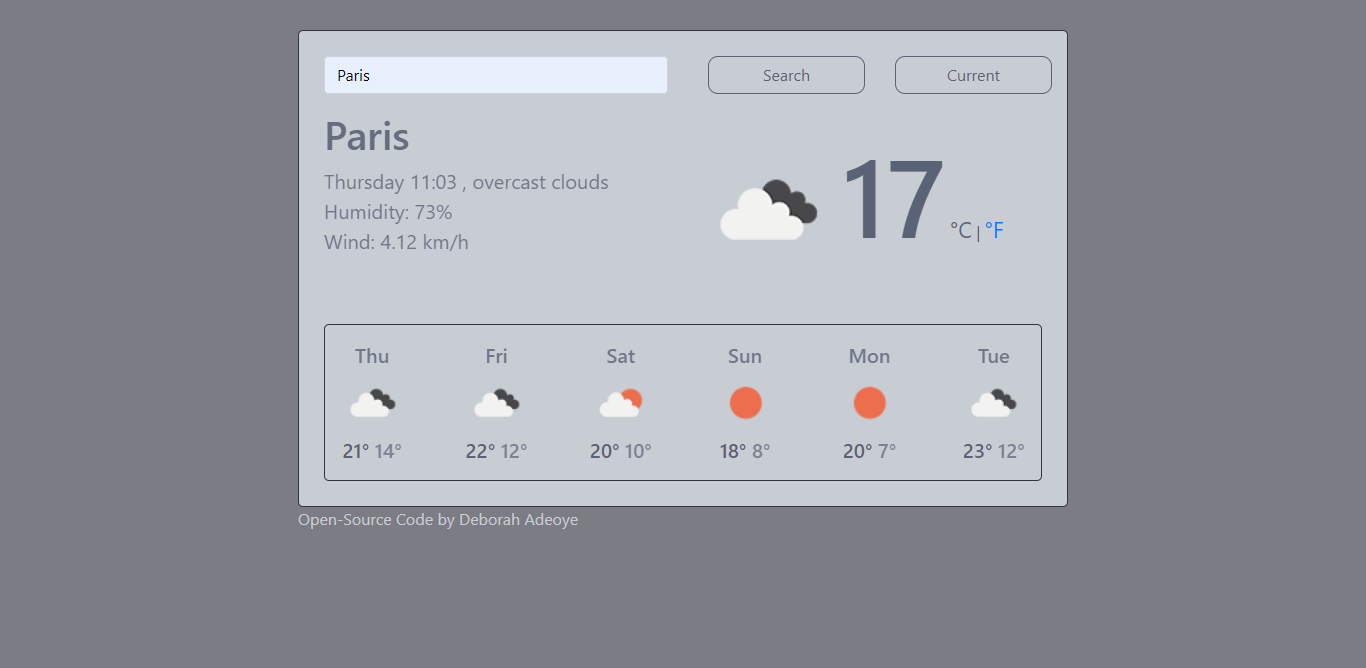Click the Paris city heading
The width and height of the screenshot is (1366, 668).
coord(367,136)
